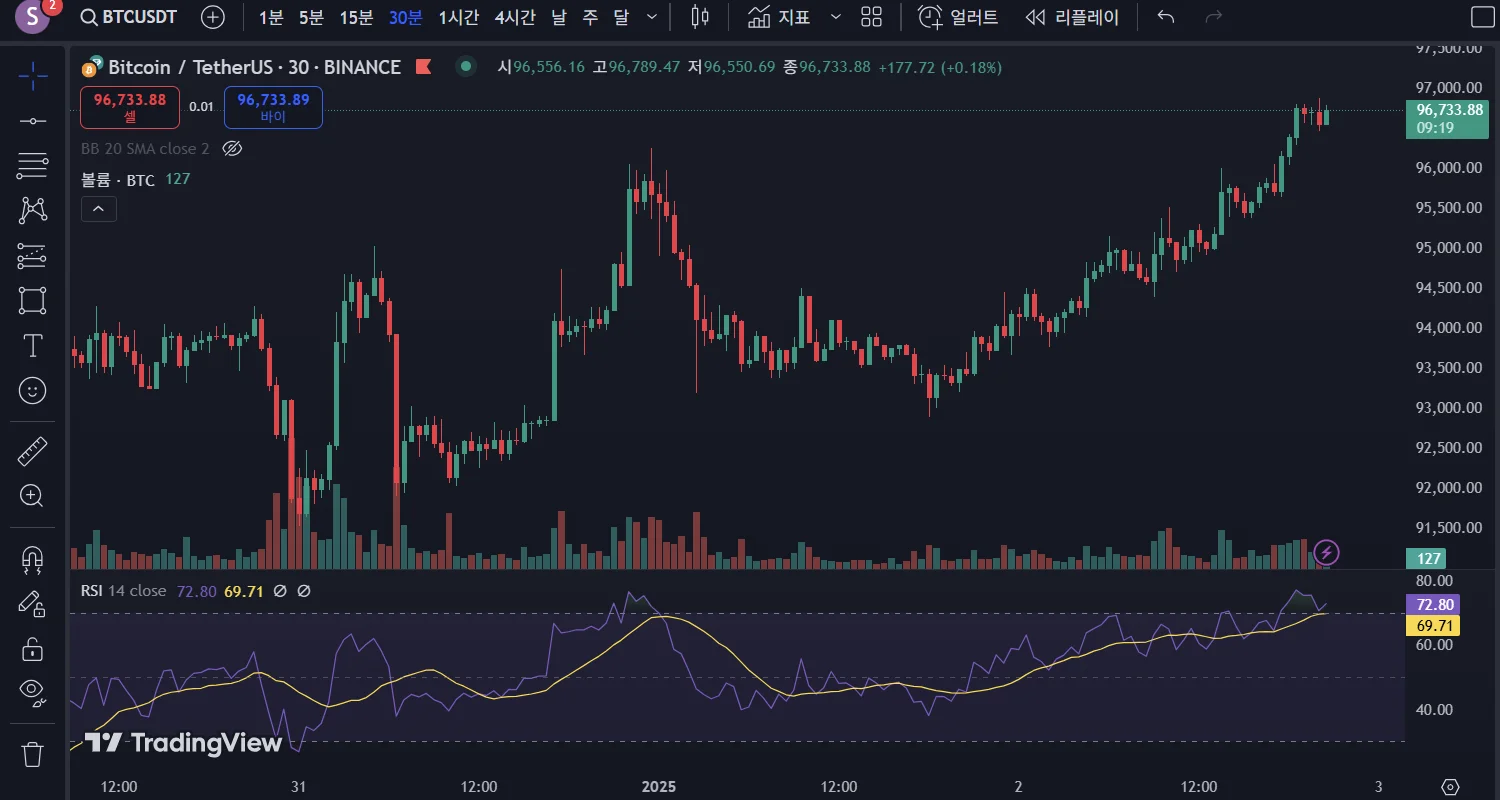Click the RSI value 72.80 label

tap(1432, 605)
